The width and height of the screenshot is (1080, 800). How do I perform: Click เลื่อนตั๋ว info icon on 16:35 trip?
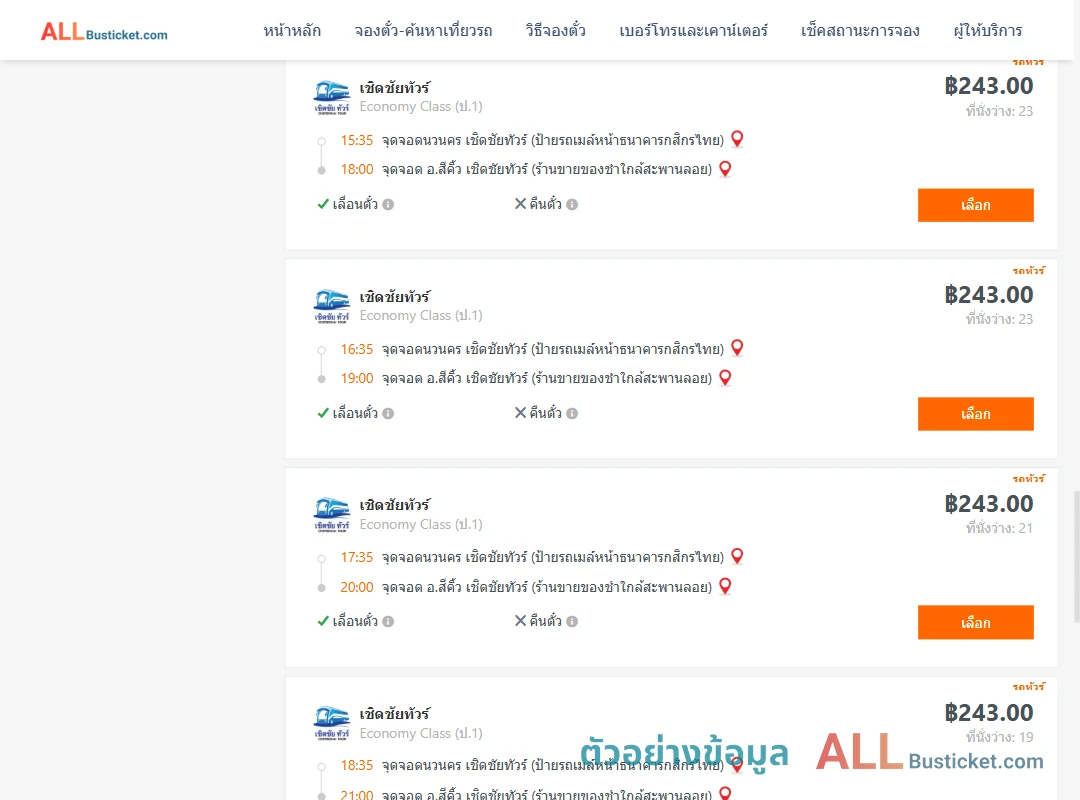point(388,413)
